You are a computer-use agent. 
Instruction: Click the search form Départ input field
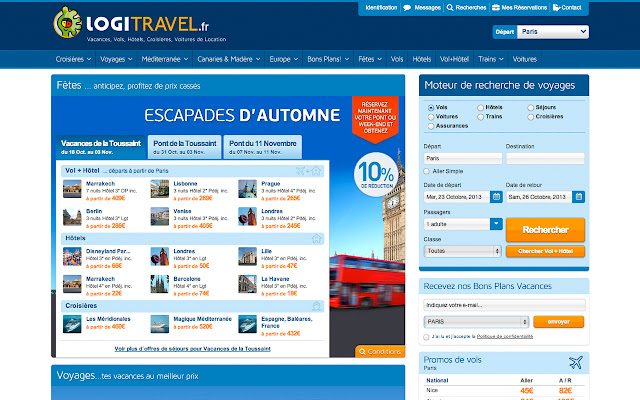(463, 158)
